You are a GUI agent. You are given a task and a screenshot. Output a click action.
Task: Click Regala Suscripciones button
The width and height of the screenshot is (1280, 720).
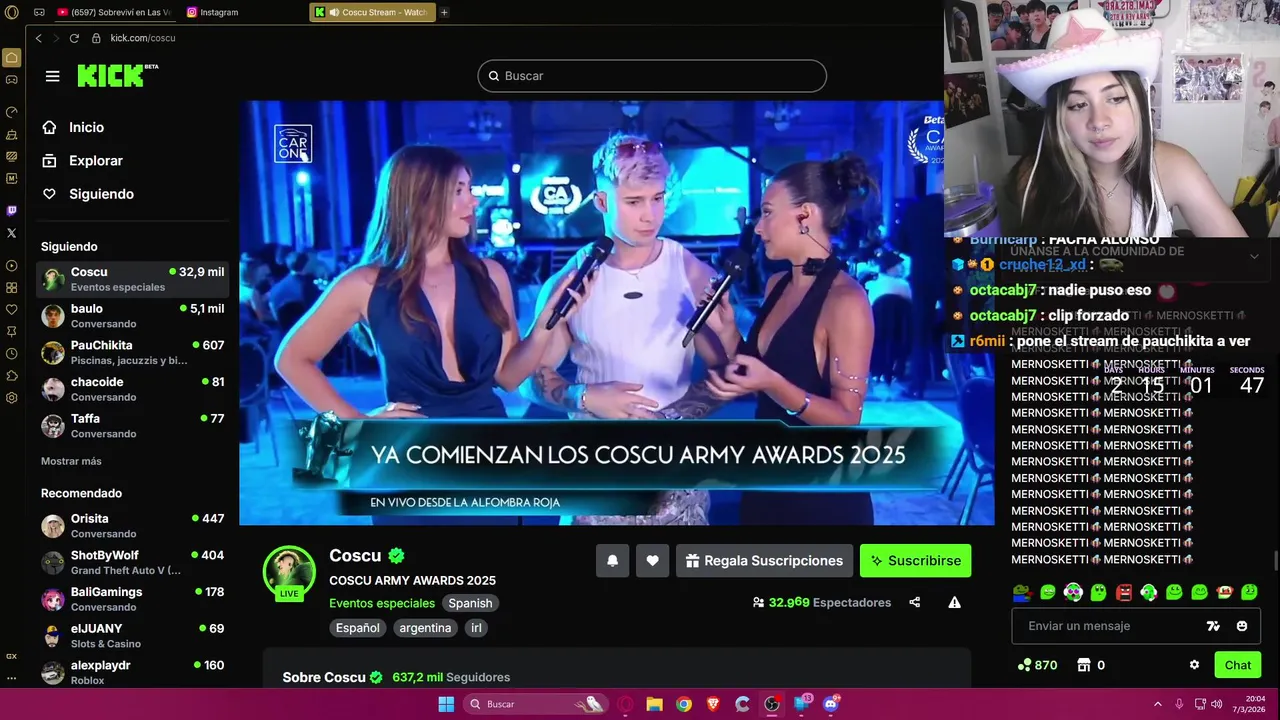click(764, 561)
